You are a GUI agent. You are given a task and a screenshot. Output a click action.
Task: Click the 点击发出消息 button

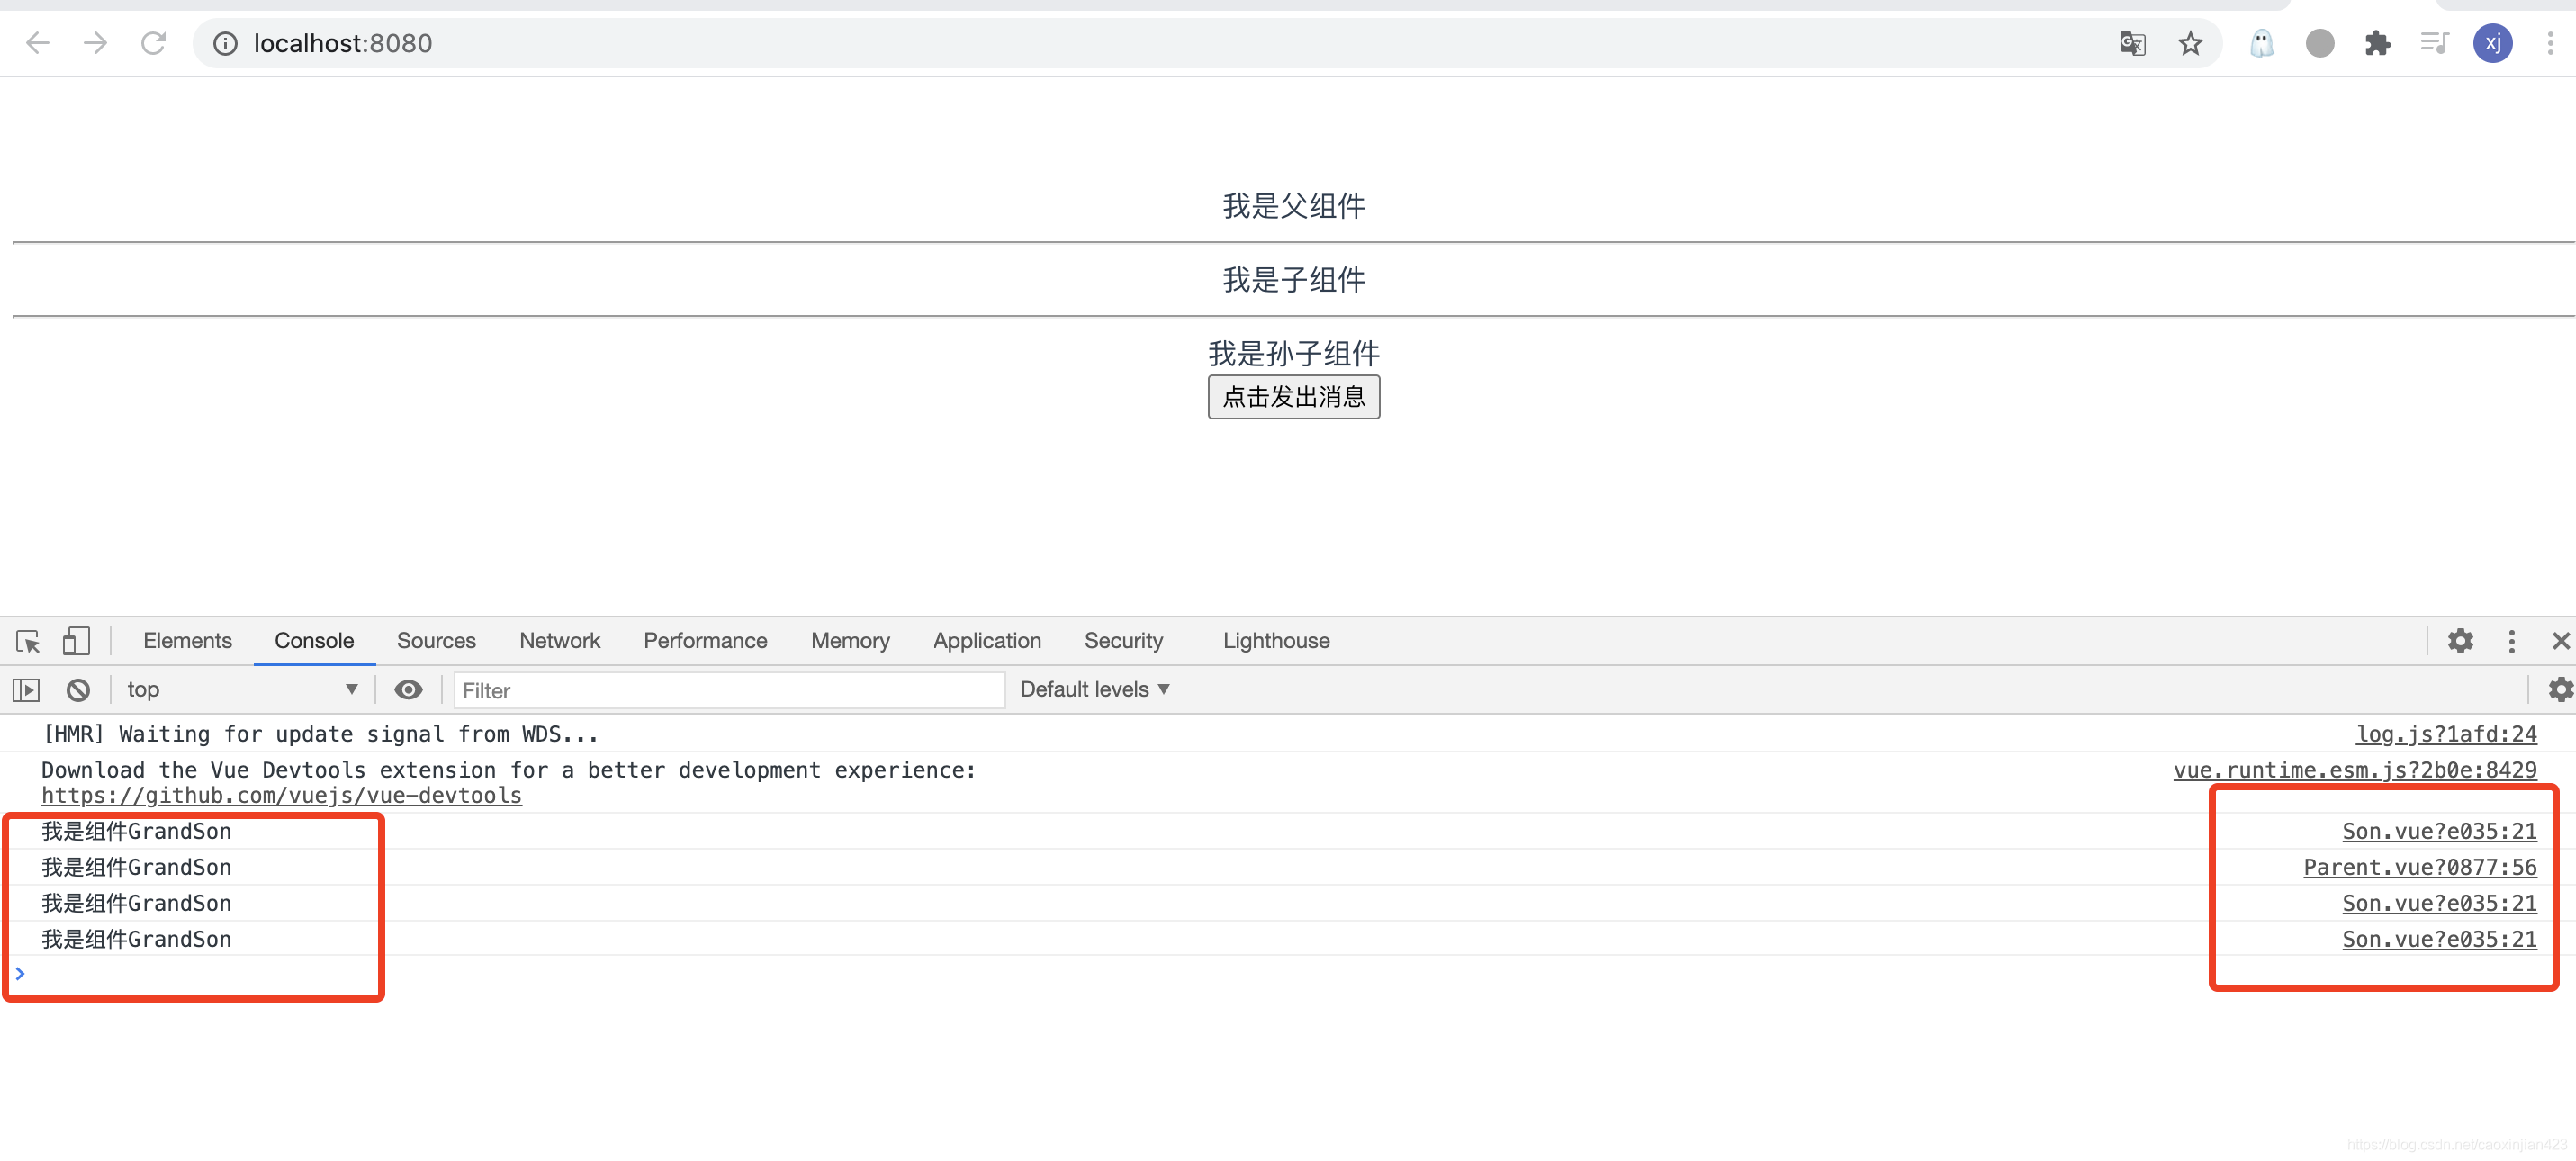pos(1293,397)
